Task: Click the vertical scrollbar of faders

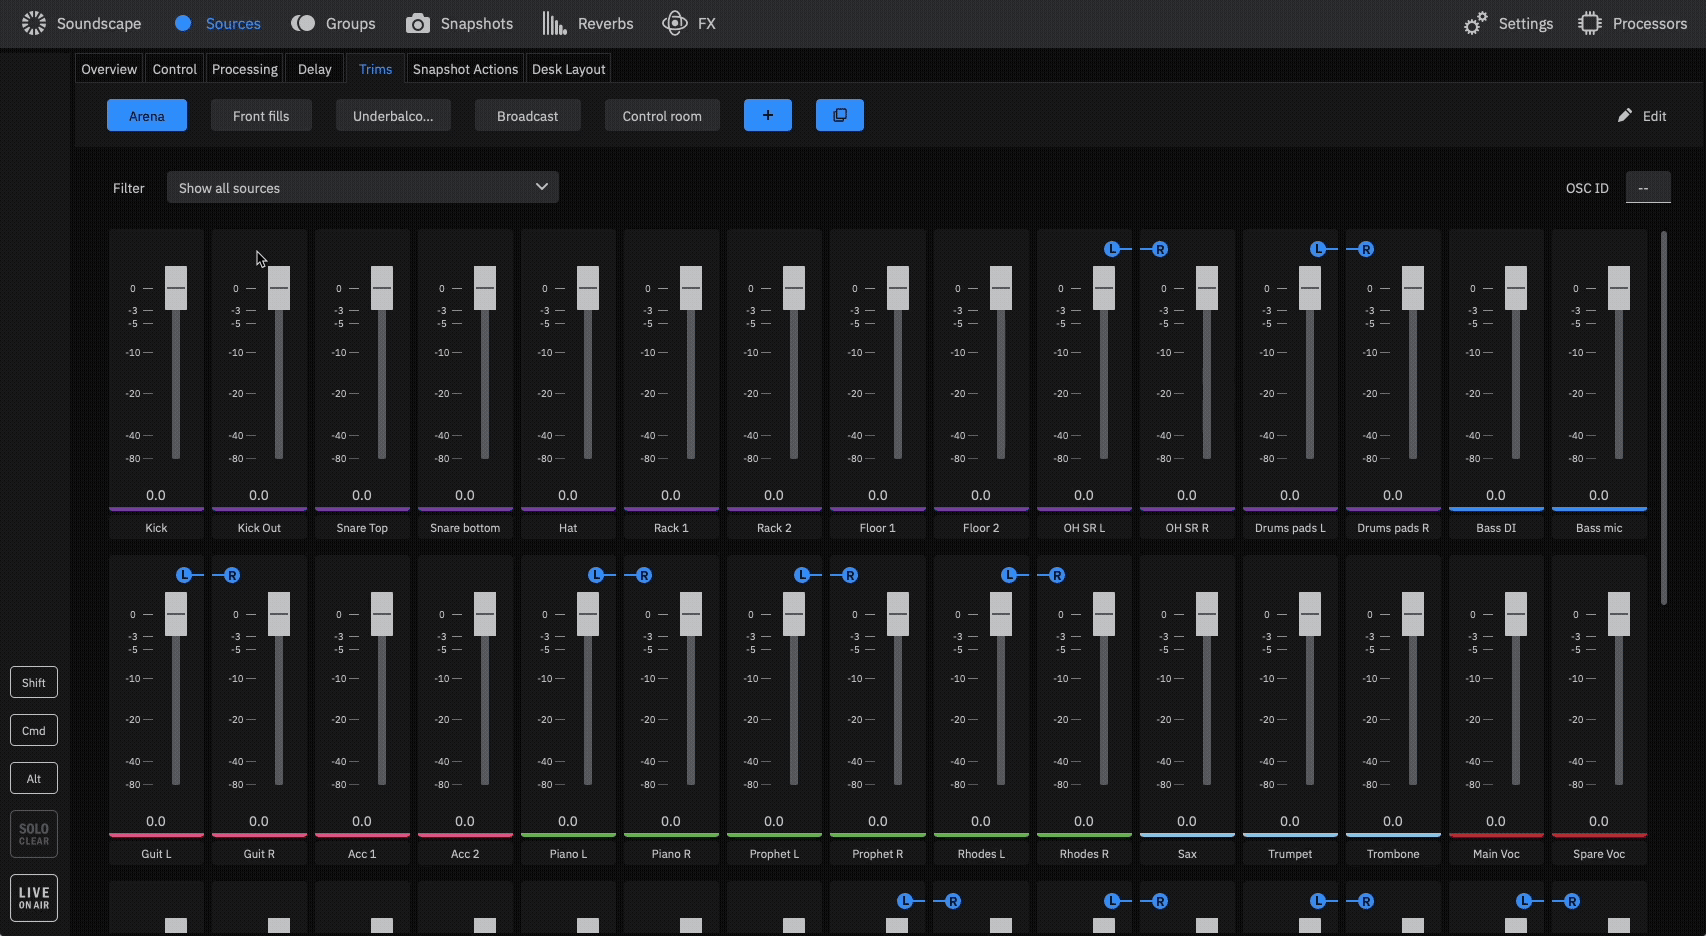Action: pyautogui.click(x=1664, y=418)
